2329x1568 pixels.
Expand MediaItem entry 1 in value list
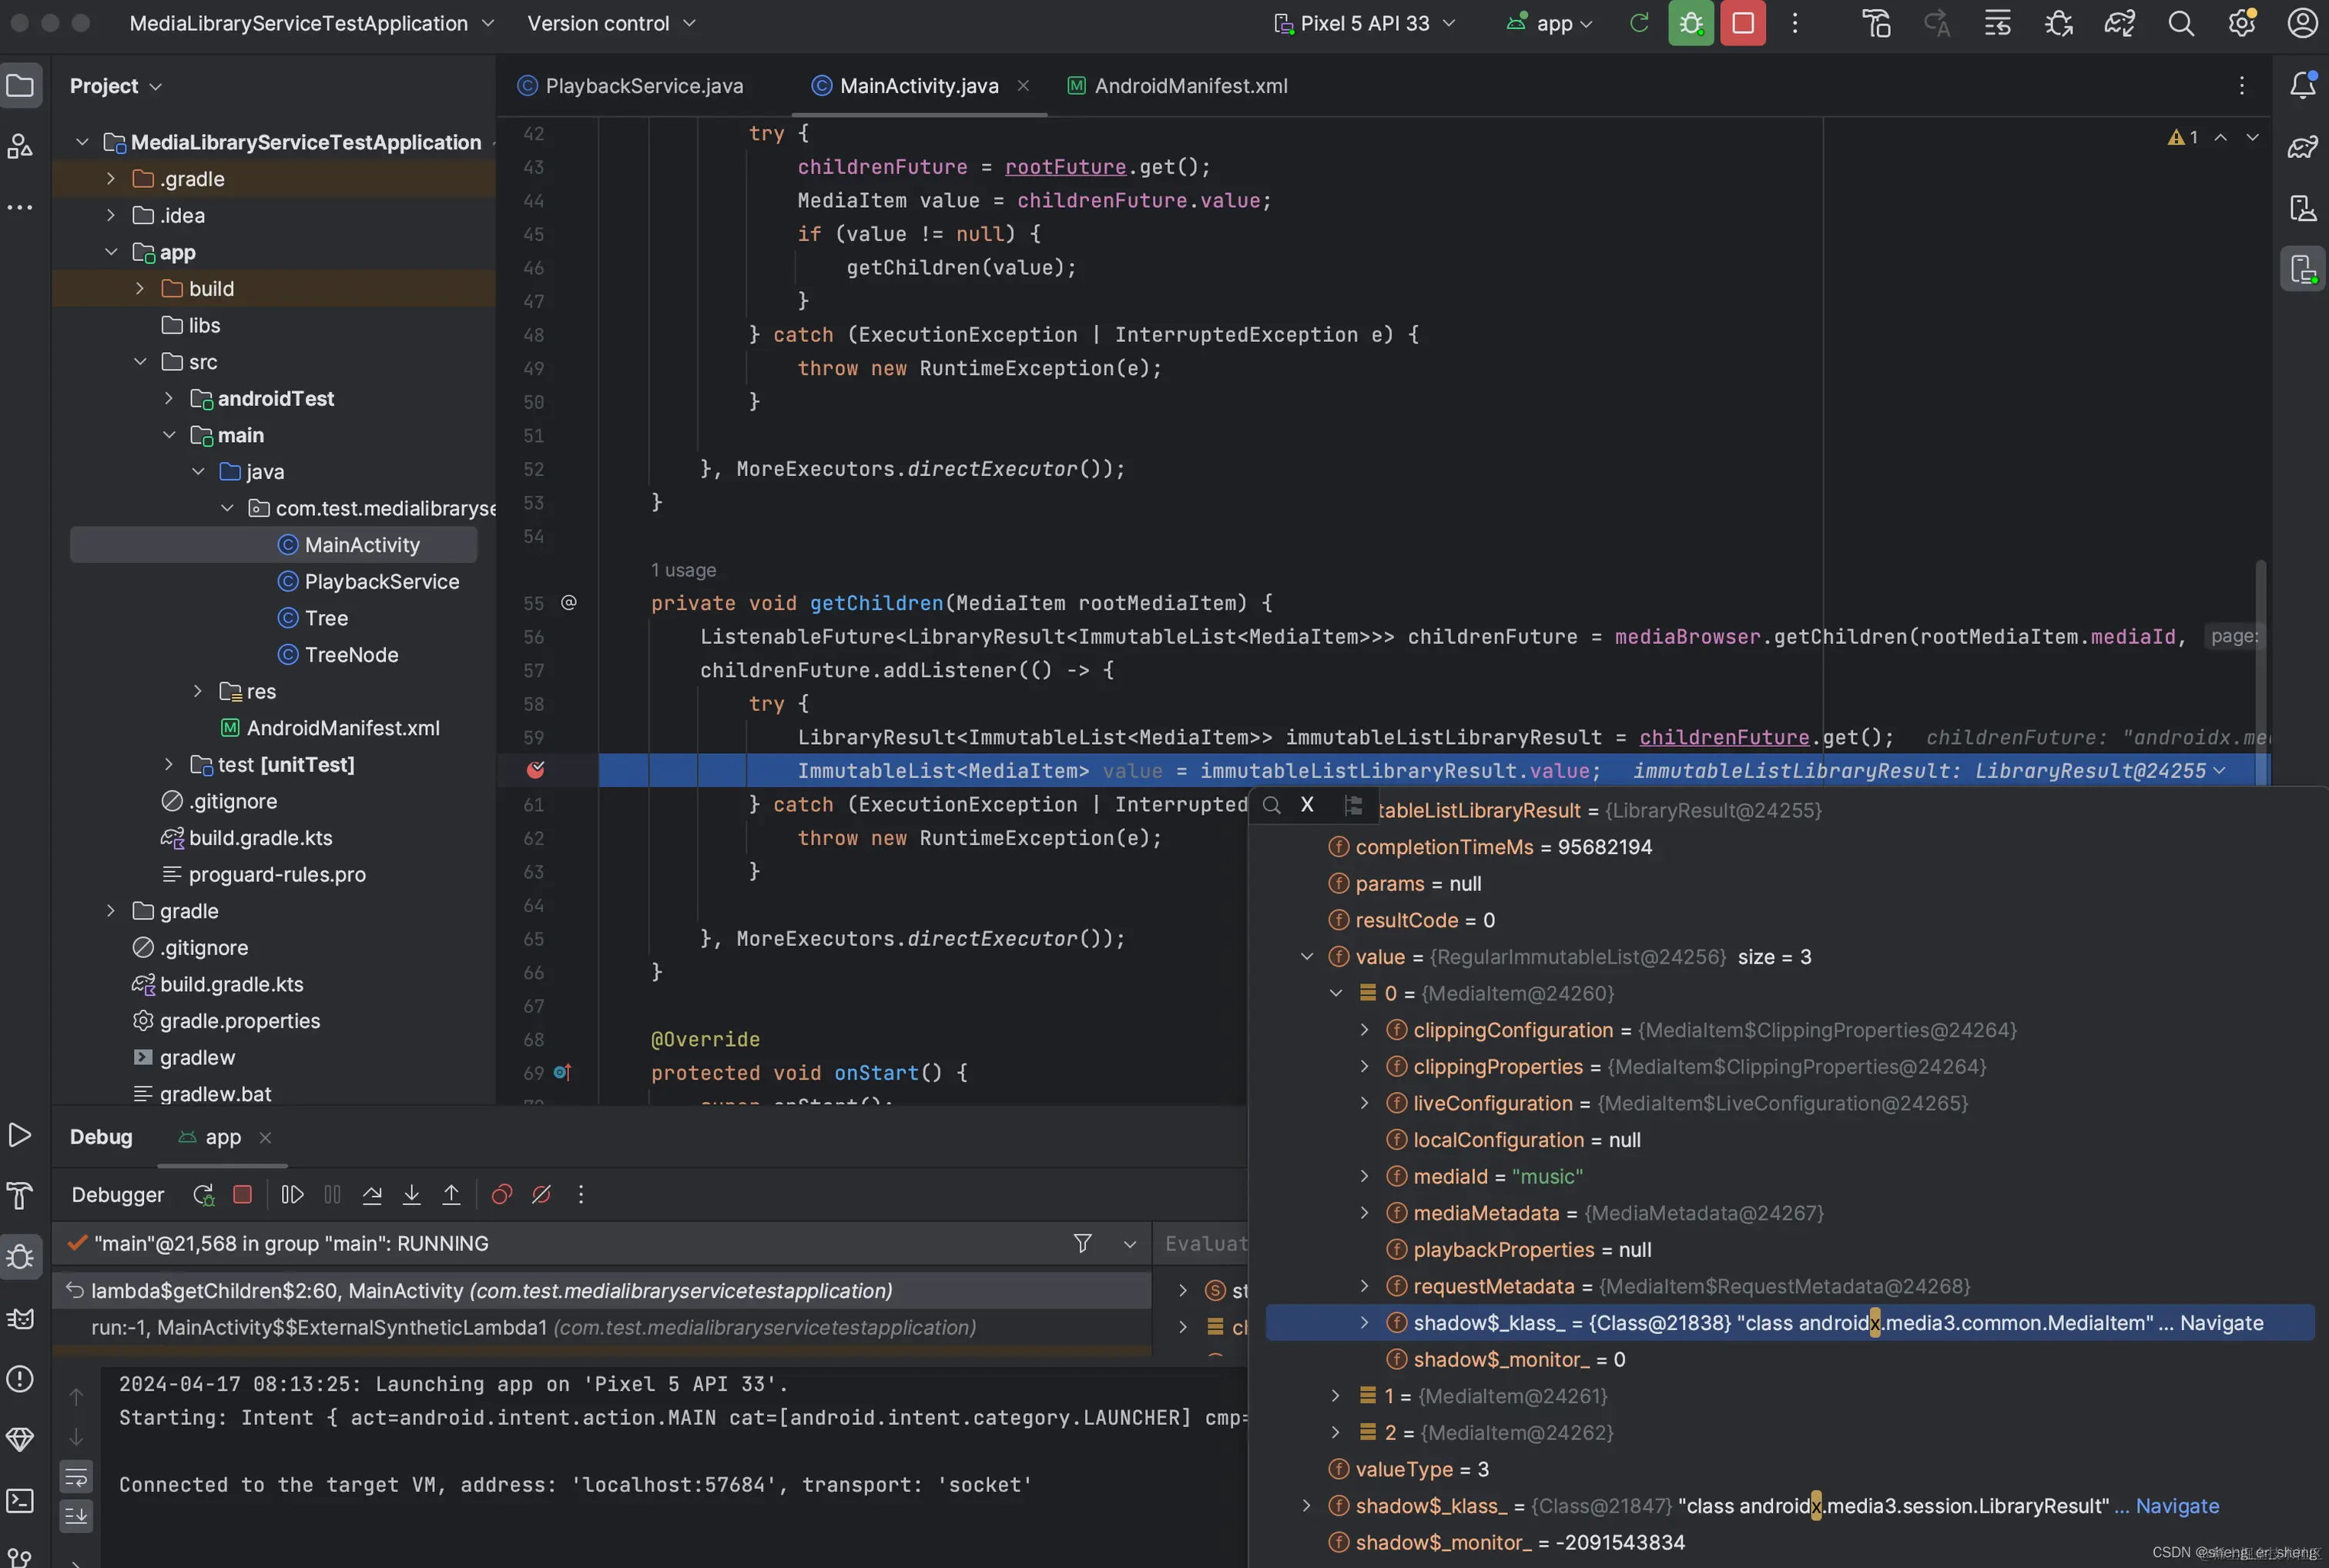(1336, 1396)
